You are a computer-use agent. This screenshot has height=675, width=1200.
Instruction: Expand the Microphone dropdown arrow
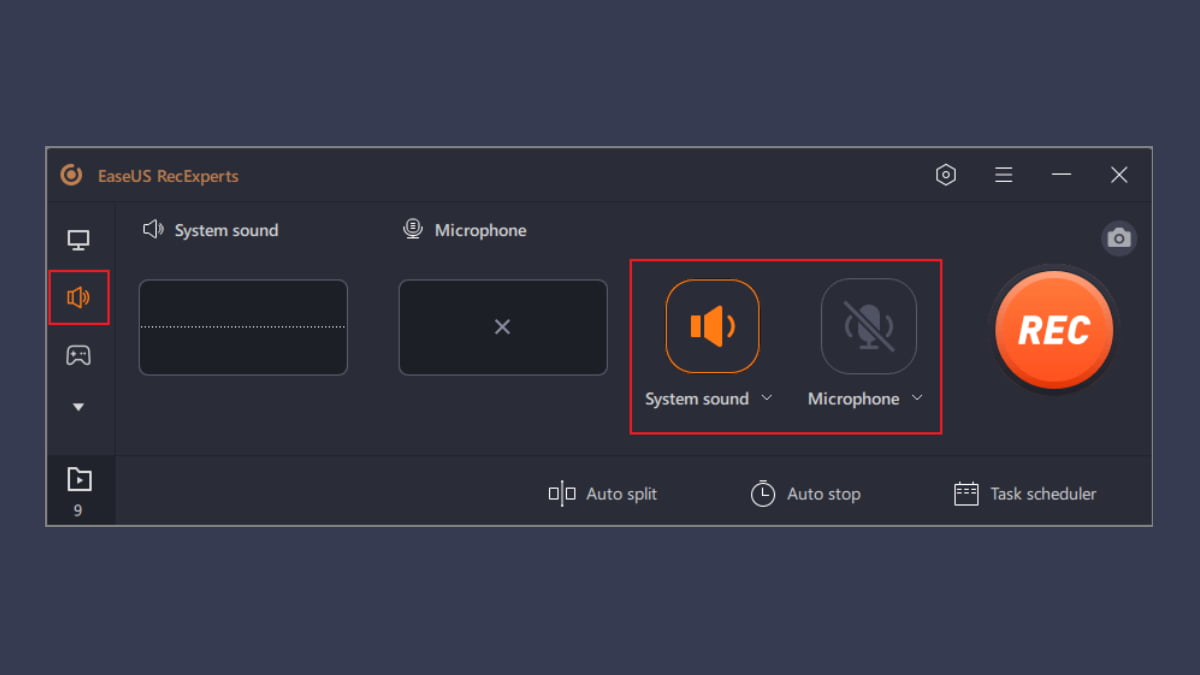point(917,398)
